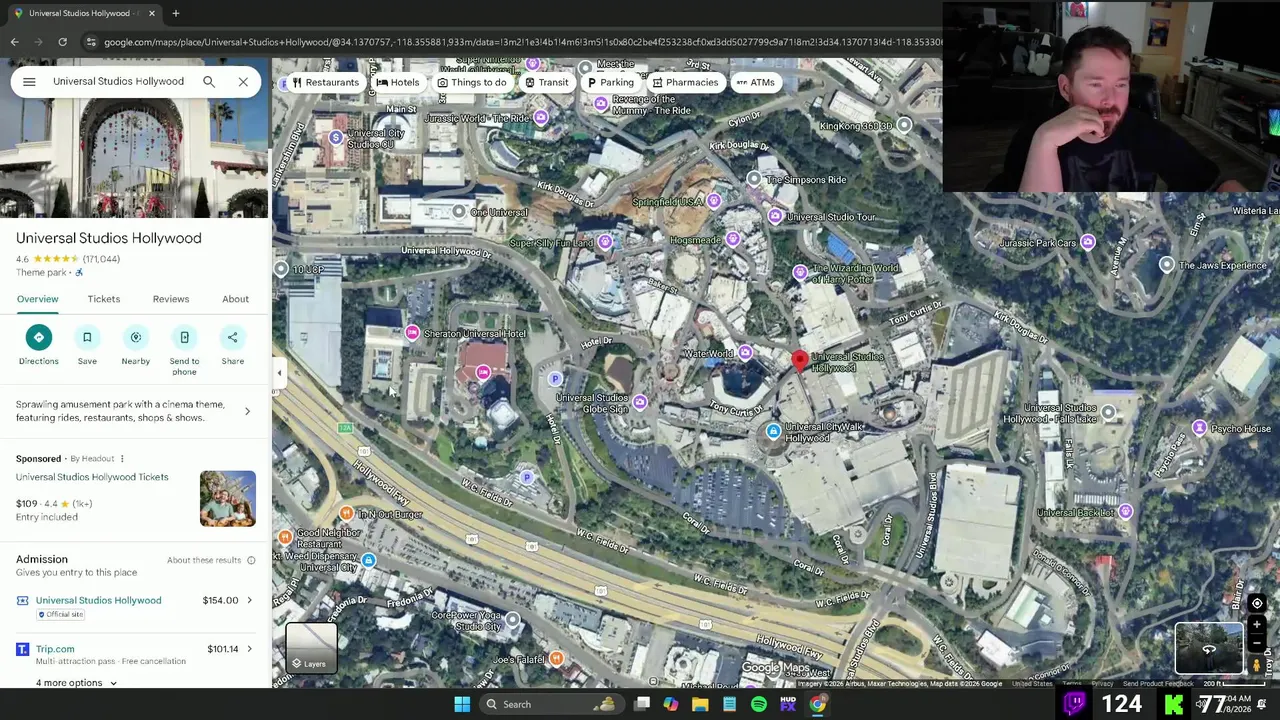This screenshot has height=720, width=1280.
Task: Open Universal Studios Hollywood official site admission
Action: (98, 600)
